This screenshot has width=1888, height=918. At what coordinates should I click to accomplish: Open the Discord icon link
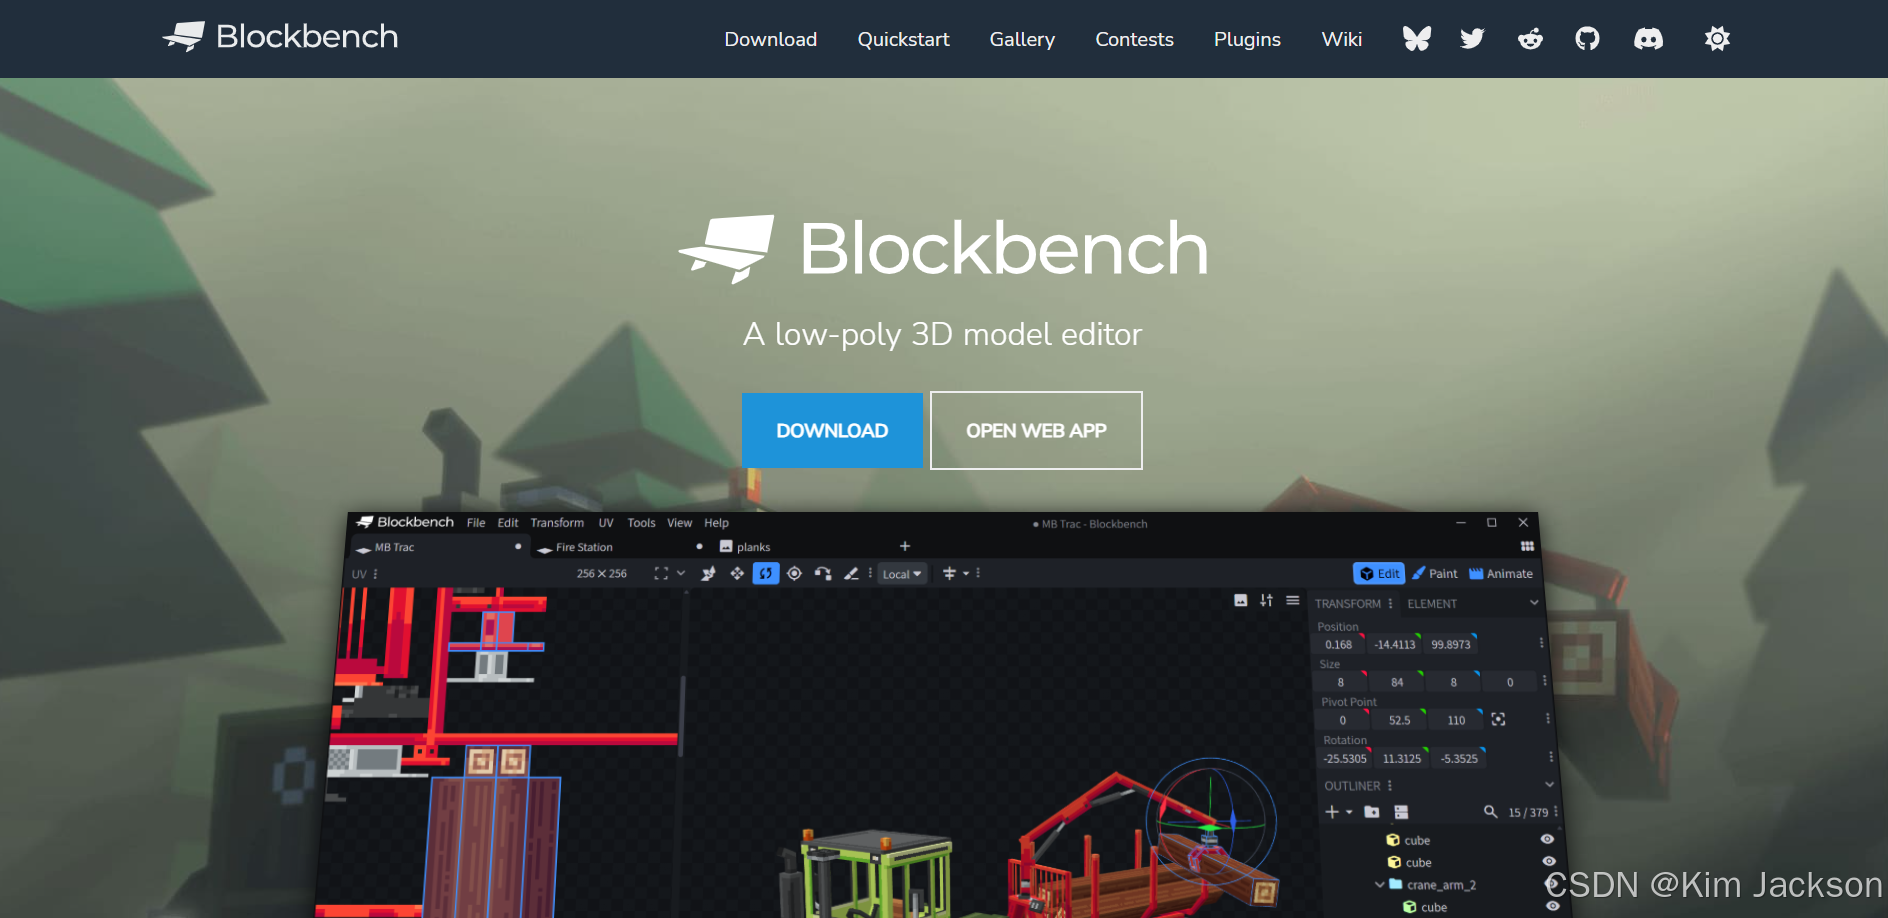pos(1648,39)
